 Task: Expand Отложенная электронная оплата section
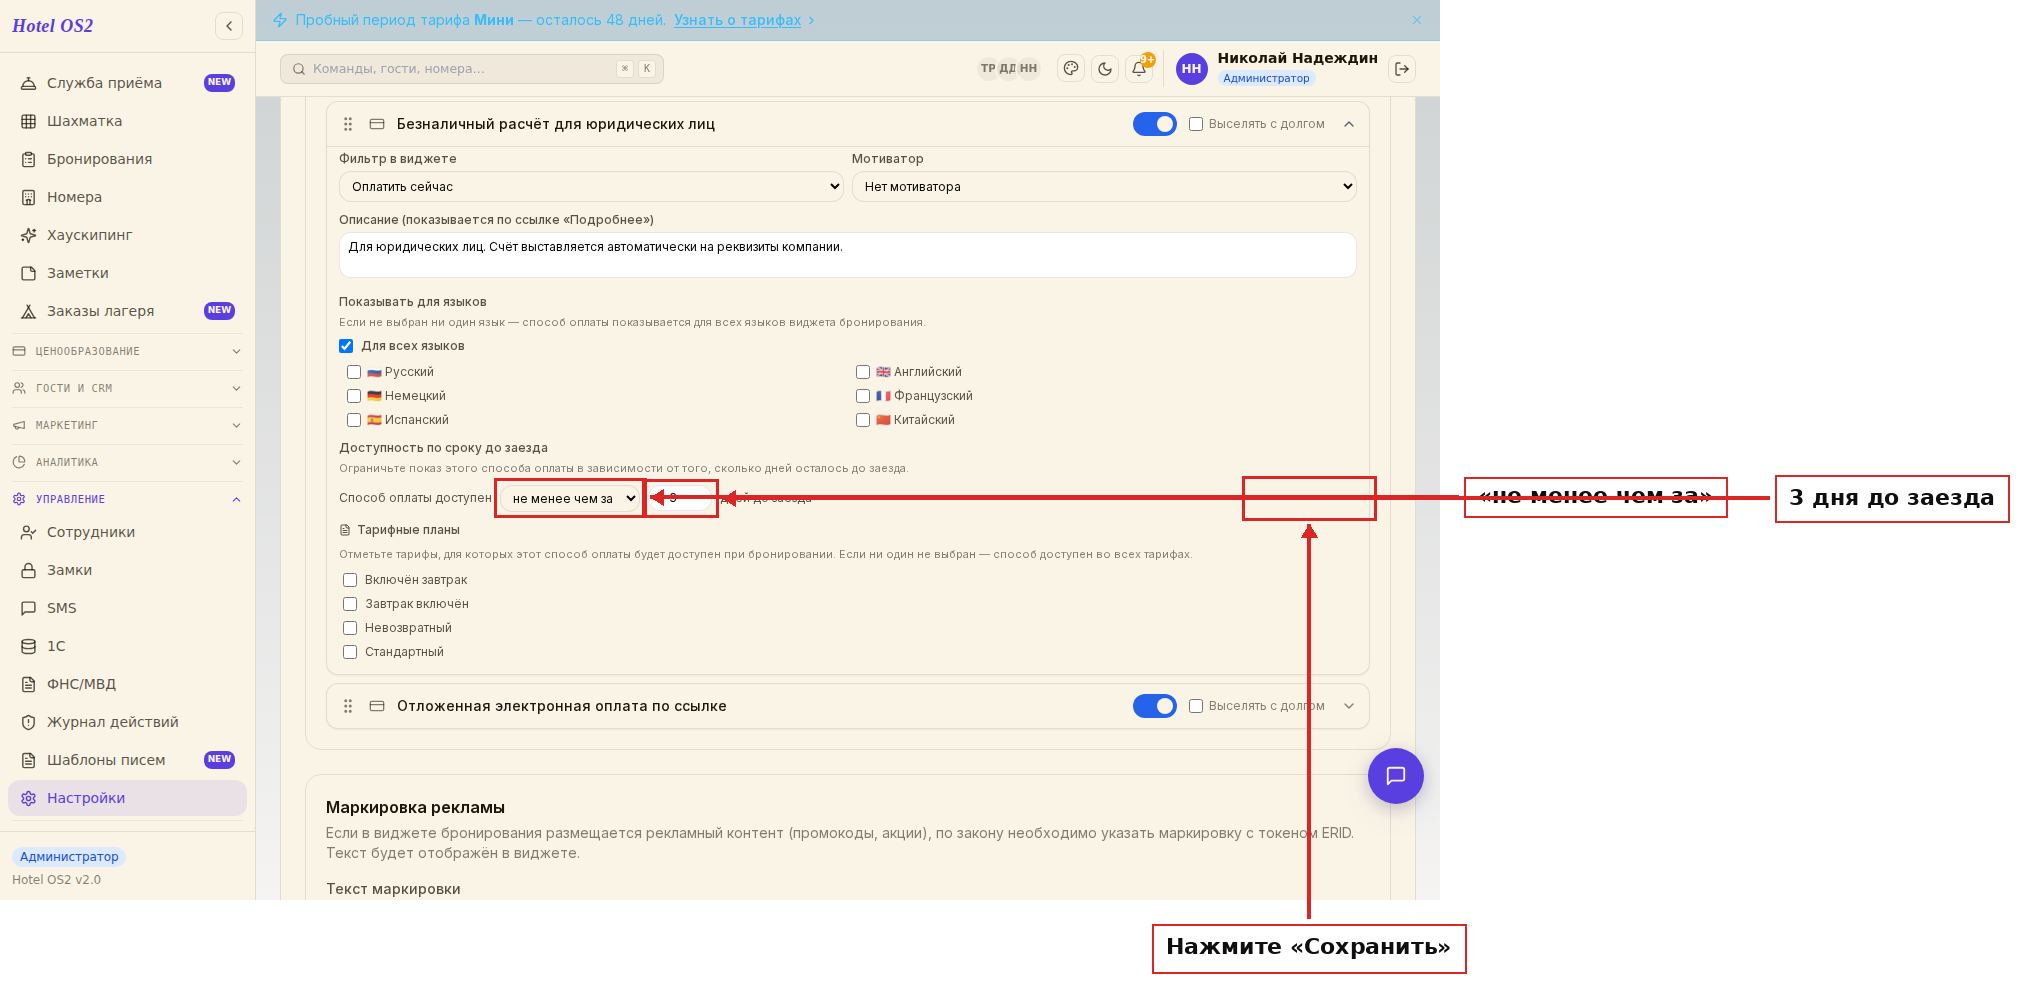point(1349,706)
